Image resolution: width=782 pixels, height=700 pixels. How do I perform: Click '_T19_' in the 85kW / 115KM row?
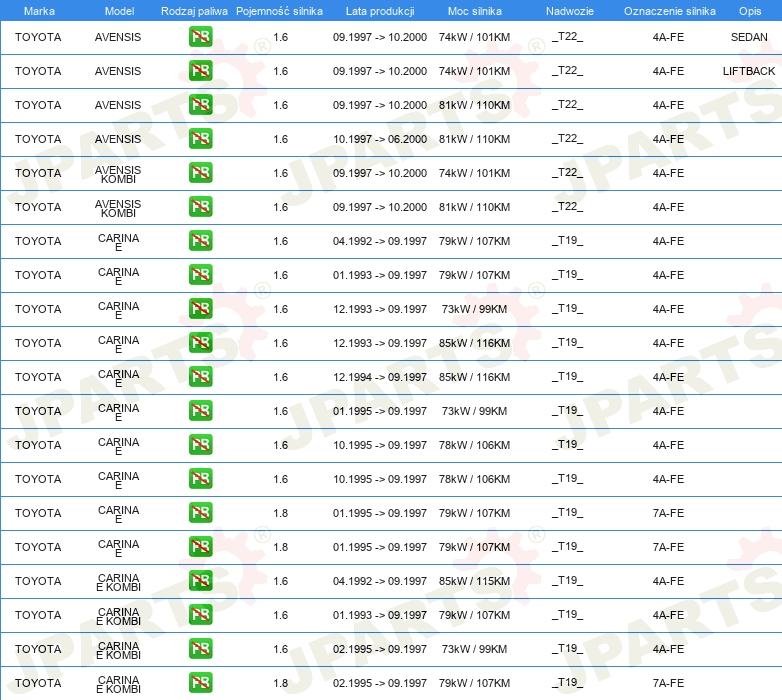[568, 580]
